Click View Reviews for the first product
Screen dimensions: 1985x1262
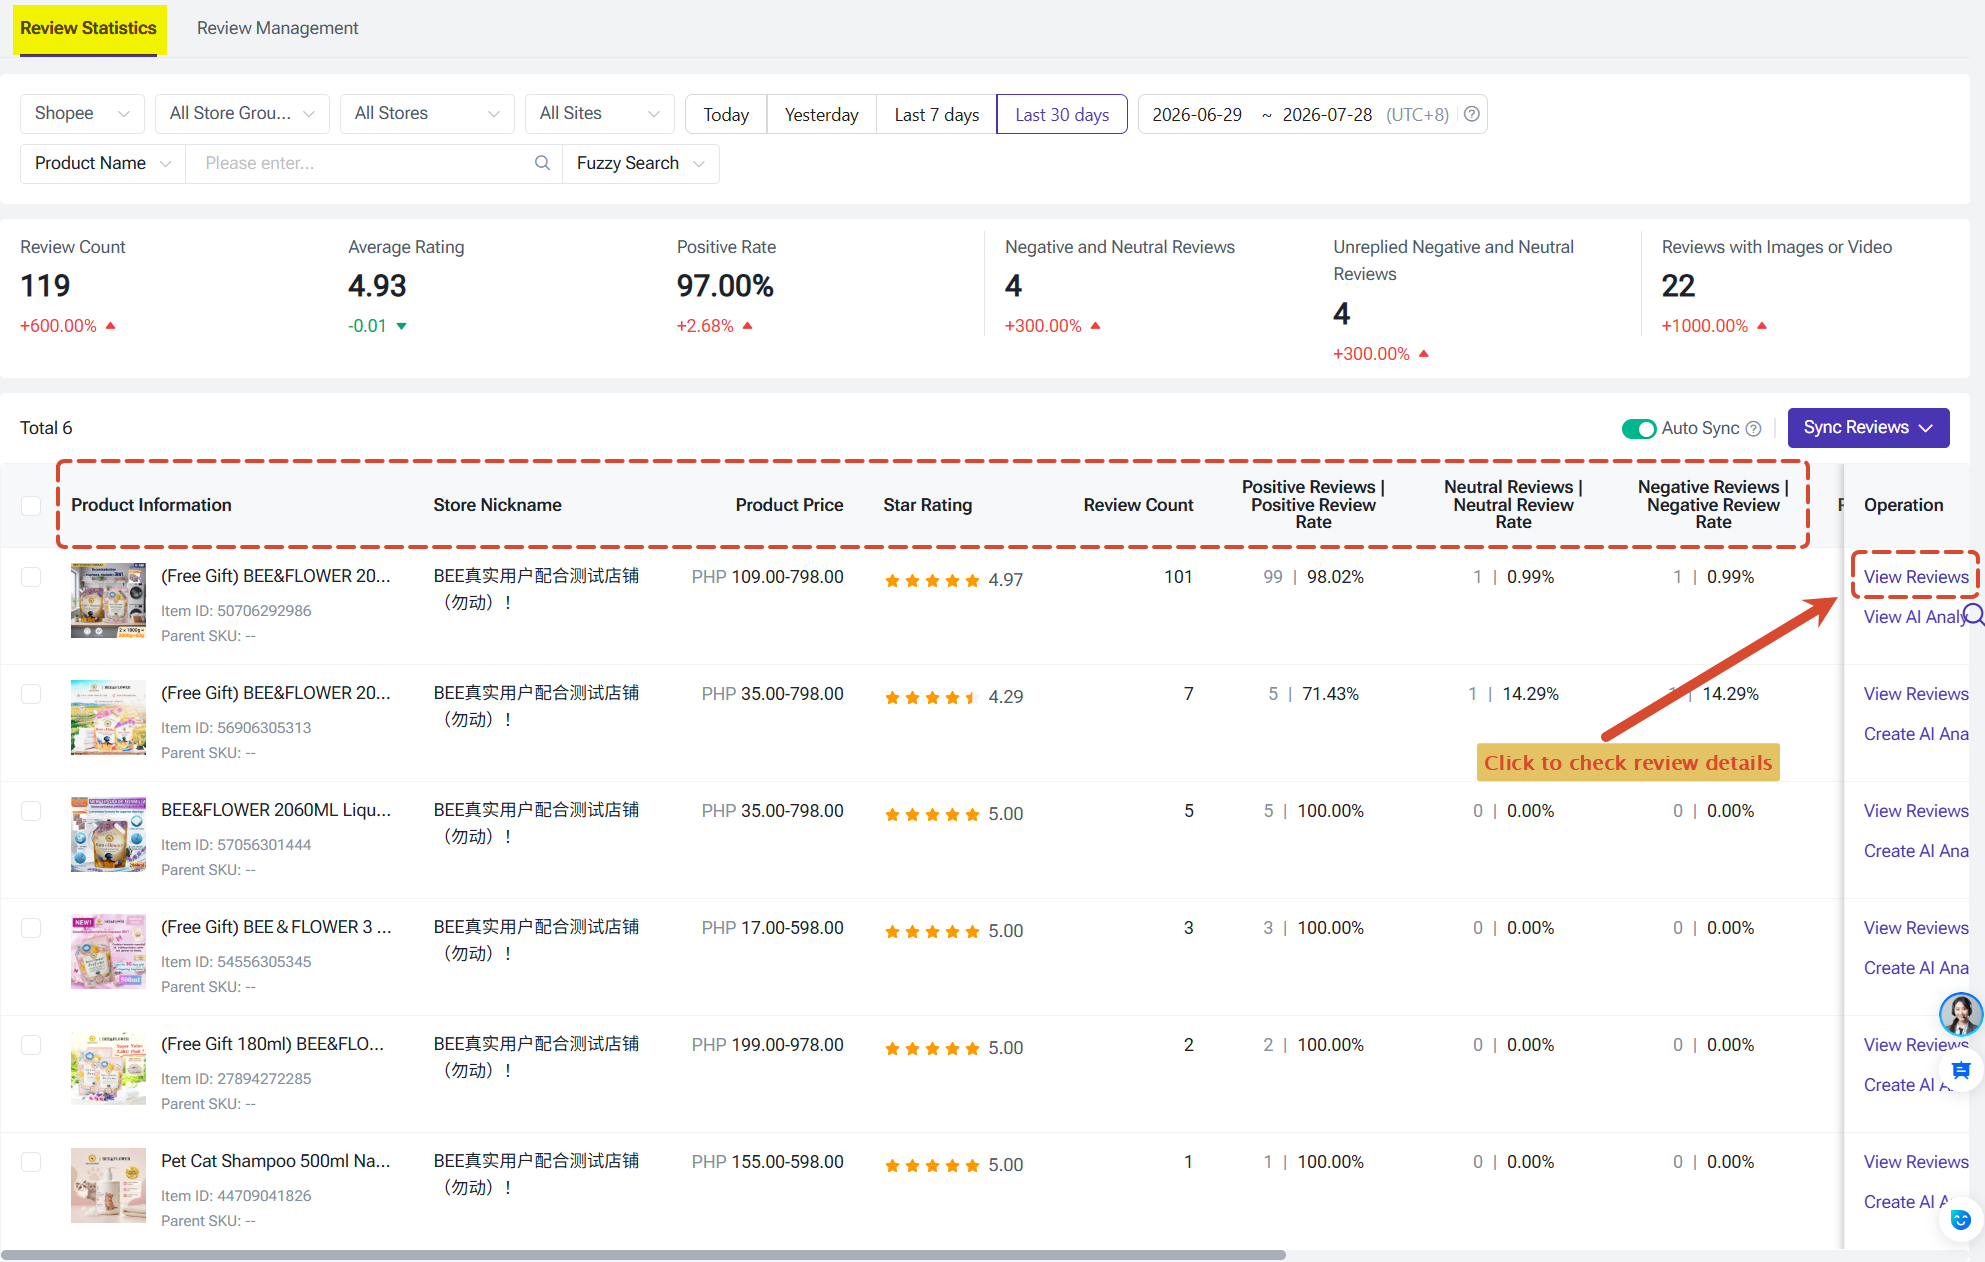1915,577
